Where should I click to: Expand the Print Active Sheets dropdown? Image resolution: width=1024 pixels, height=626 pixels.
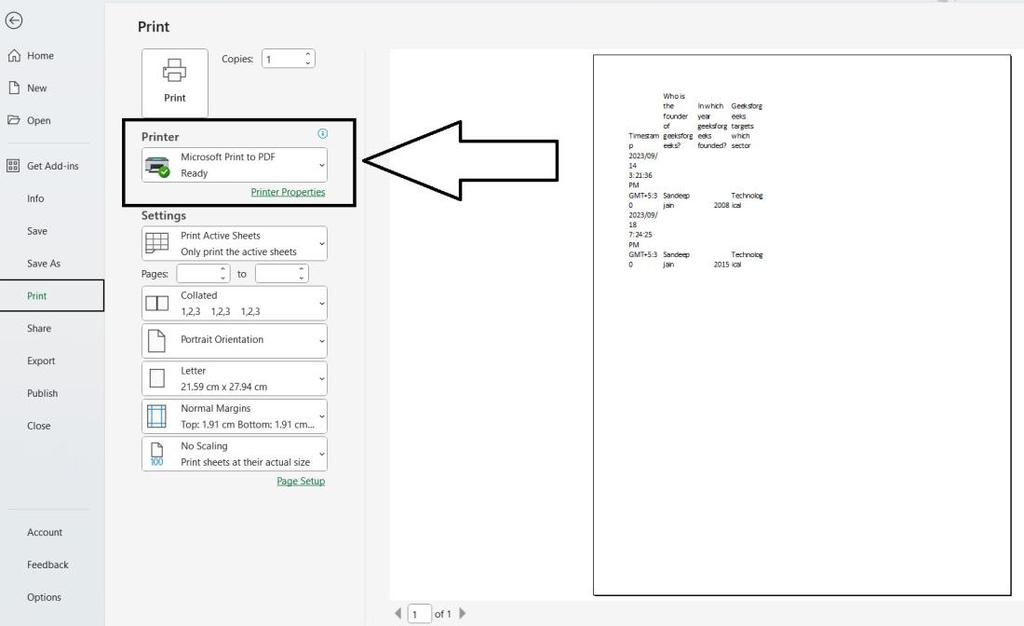click(234, 243)
